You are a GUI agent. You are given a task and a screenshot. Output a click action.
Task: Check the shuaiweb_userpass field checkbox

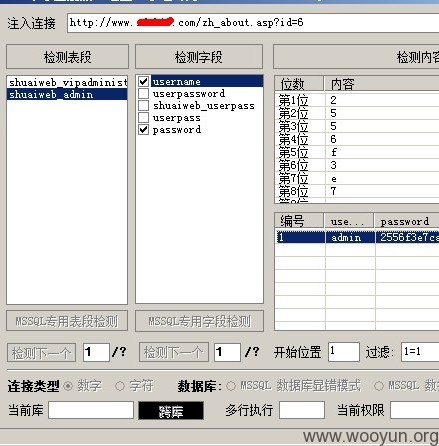coord(143,105)
